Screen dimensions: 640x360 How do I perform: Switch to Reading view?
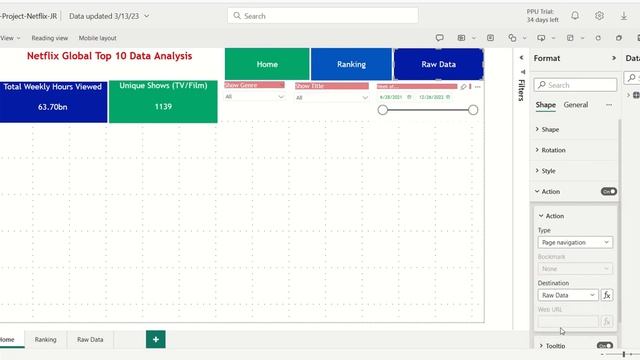click(x=49, y=38)
